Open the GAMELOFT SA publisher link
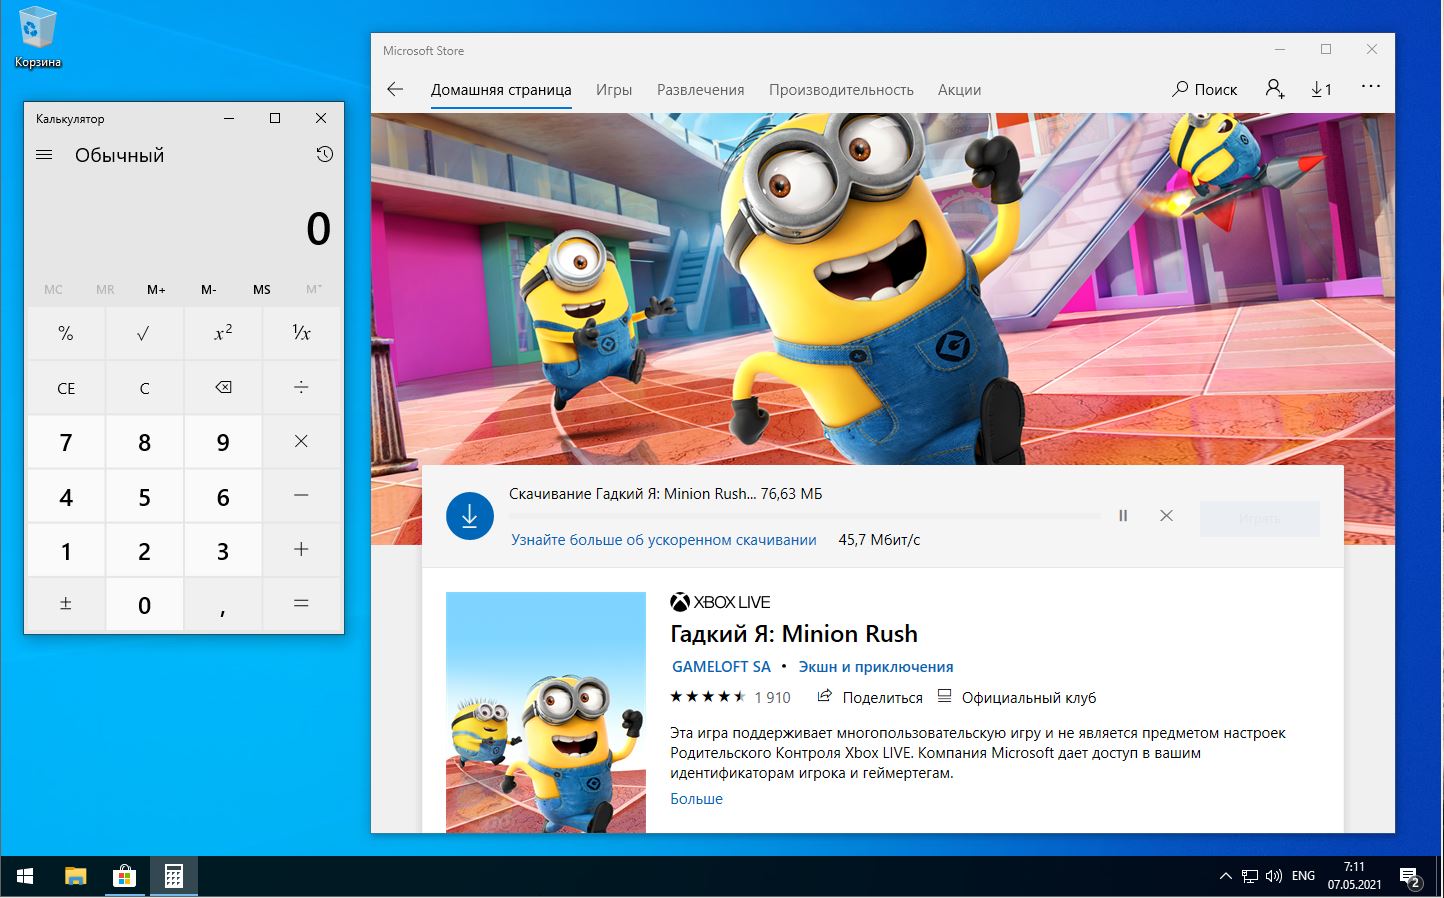This screenshot has width=1444, height=898. pyautogui.click(x=721, y=666)
